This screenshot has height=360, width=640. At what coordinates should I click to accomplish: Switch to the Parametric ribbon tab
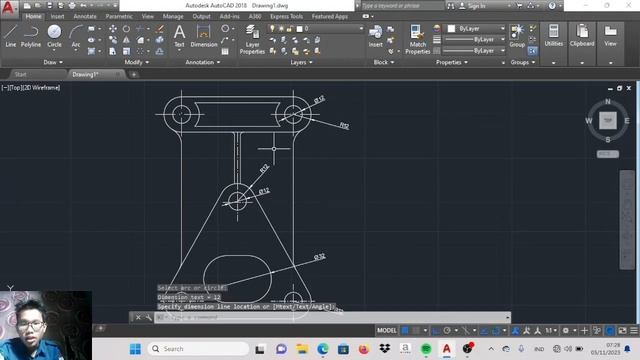pos(119,16)
